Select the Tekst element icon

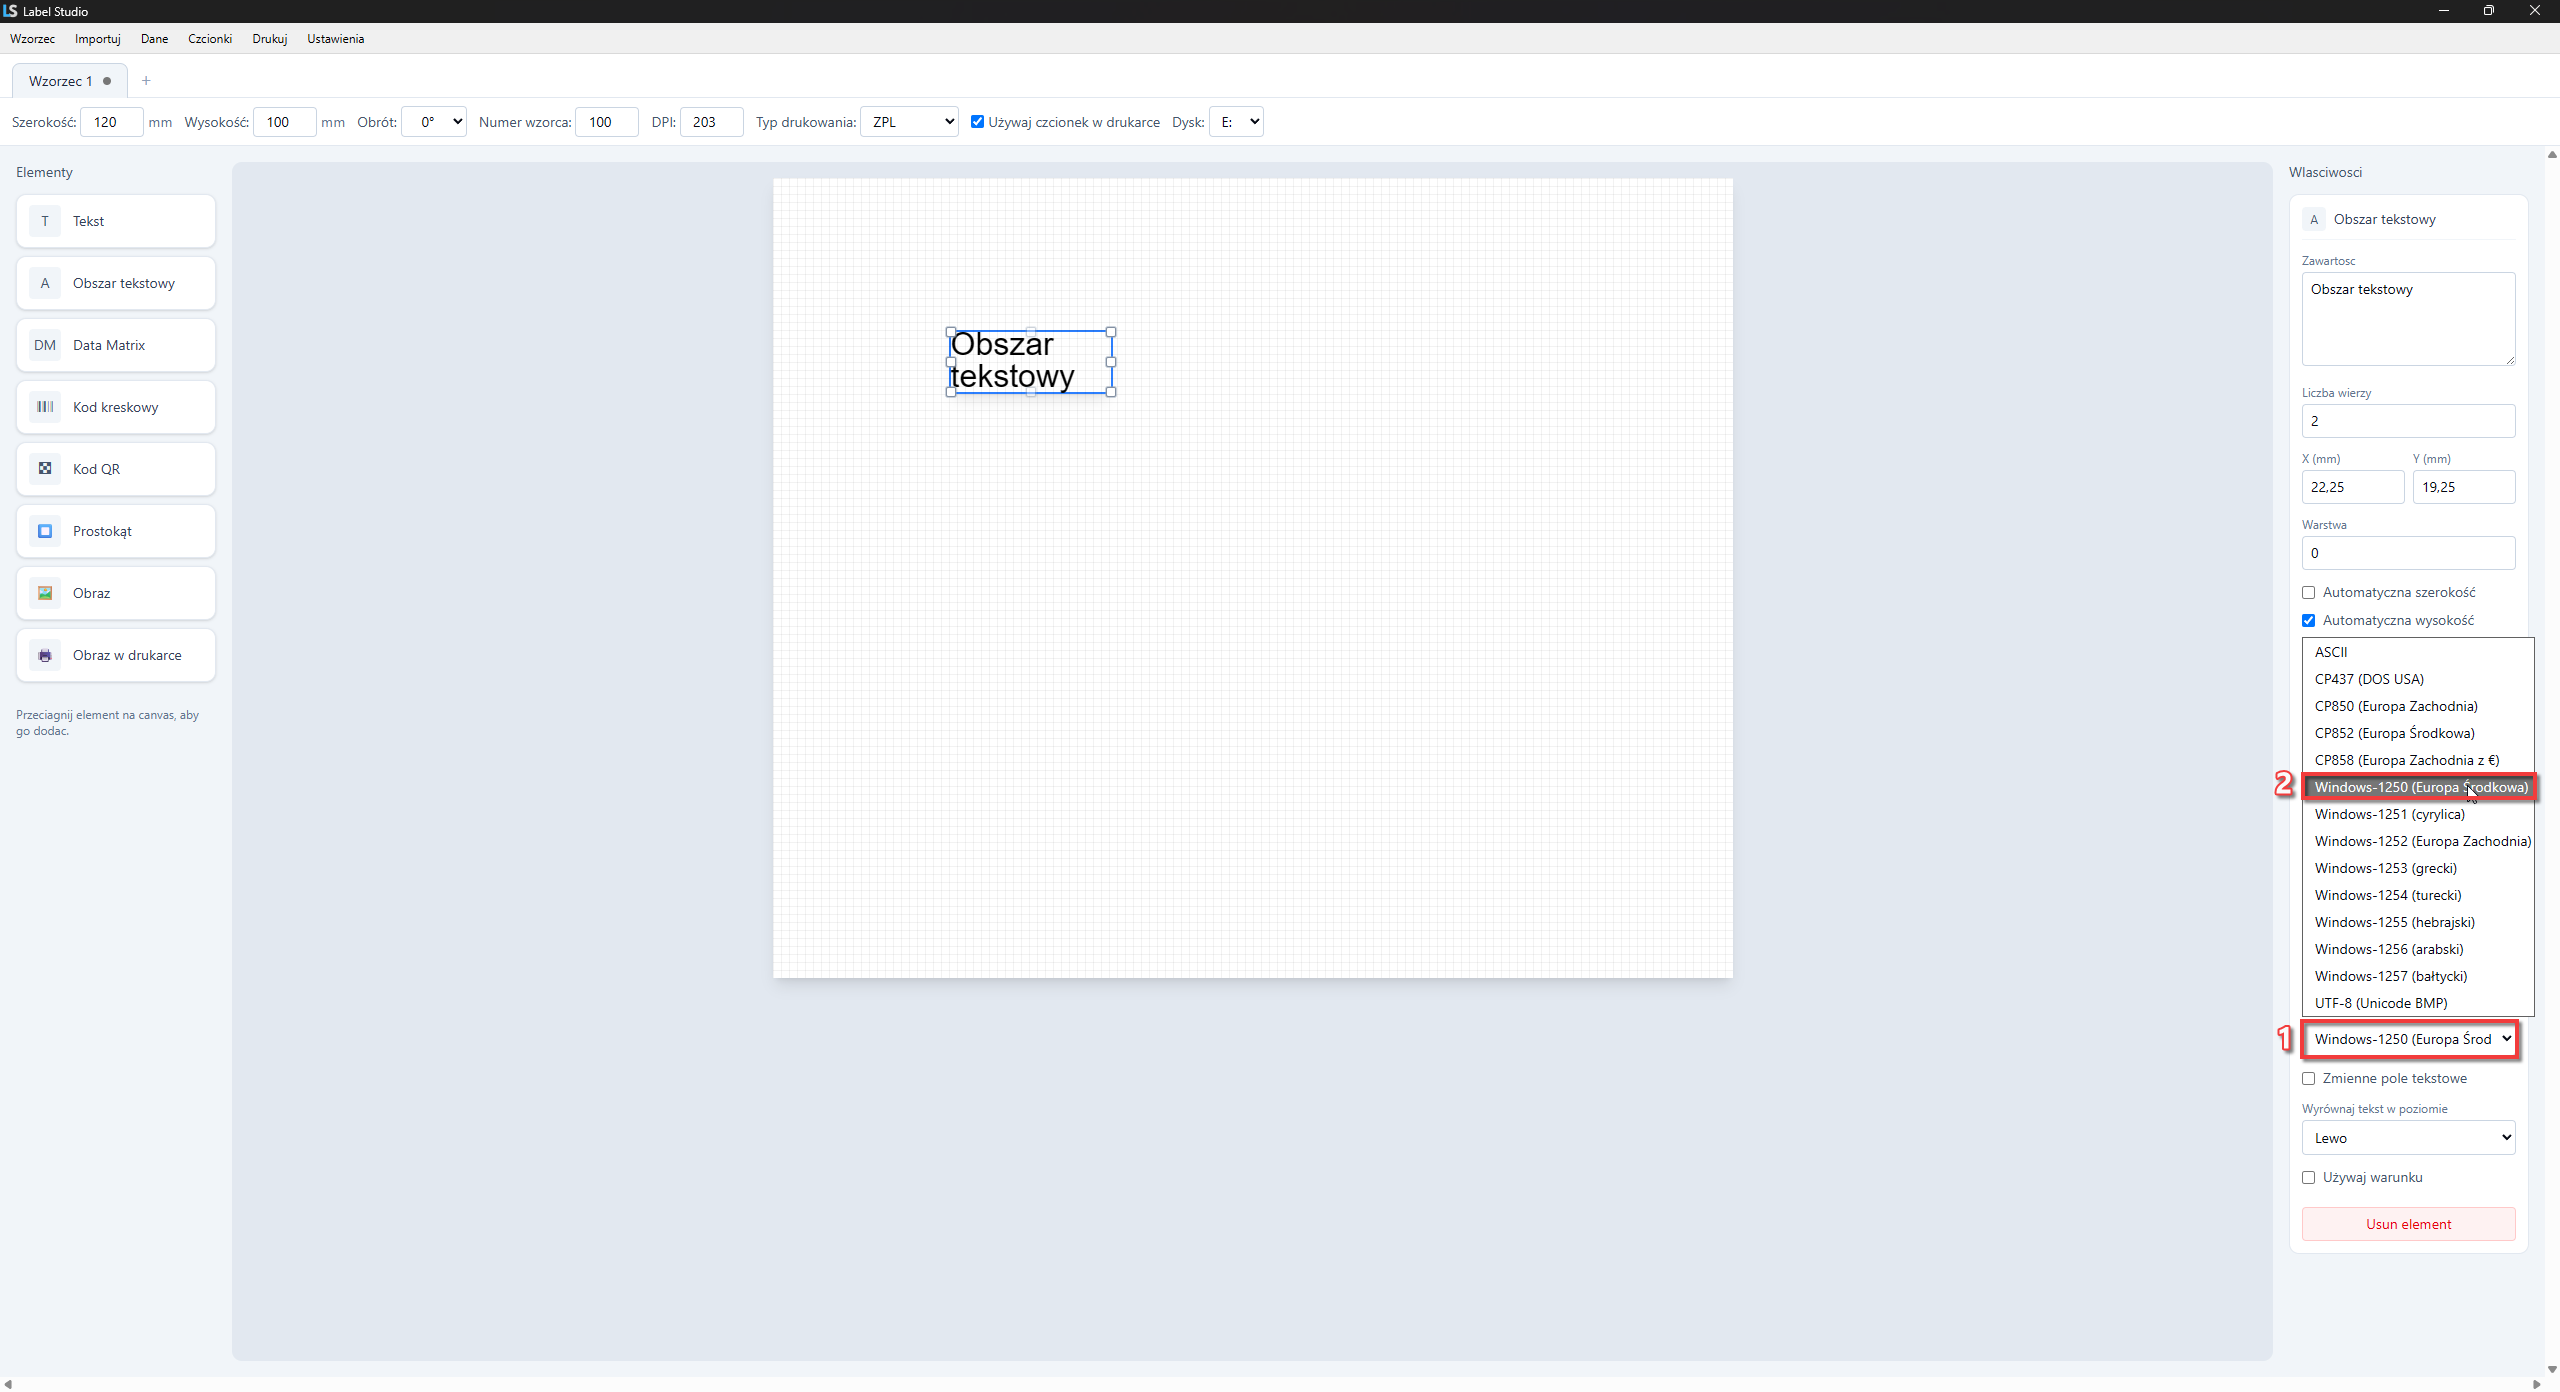(45, 221)
